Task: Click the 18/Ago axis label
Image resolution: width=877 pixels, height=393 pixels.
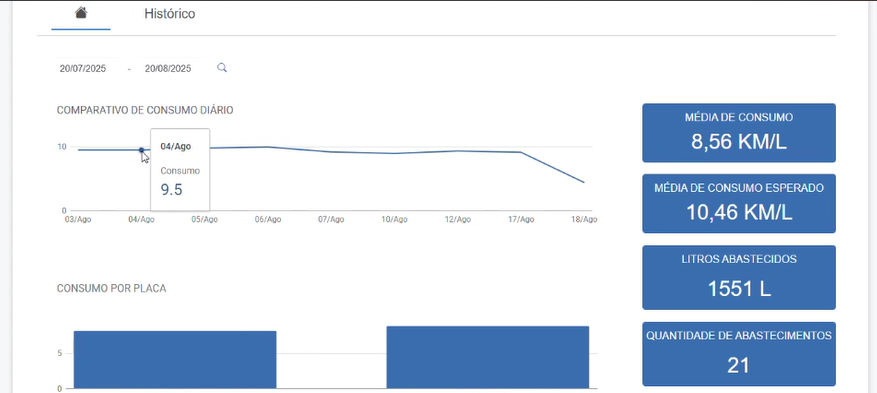Action: (x=584, y=220)
